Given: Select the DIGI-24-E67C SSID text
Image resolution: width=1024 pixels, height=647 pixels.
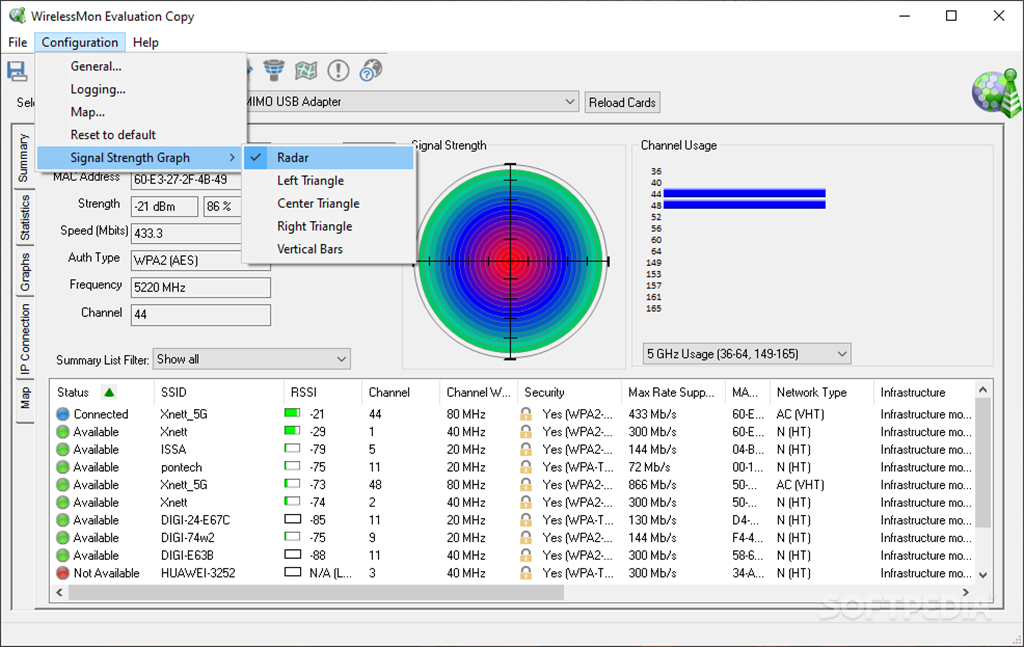Looking at the screenshot, I should [x=195, y=520].
